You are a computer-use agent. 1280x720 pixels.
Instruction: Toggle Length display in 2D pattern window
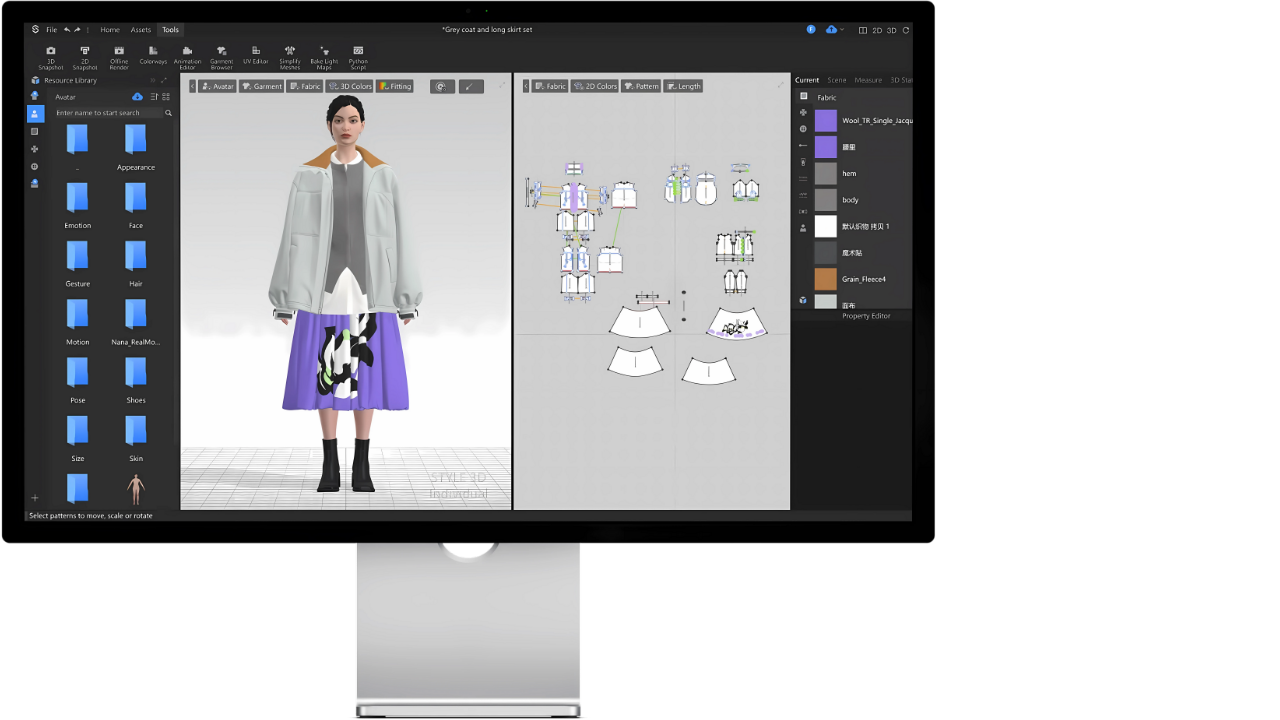click(x=683, y=87)
